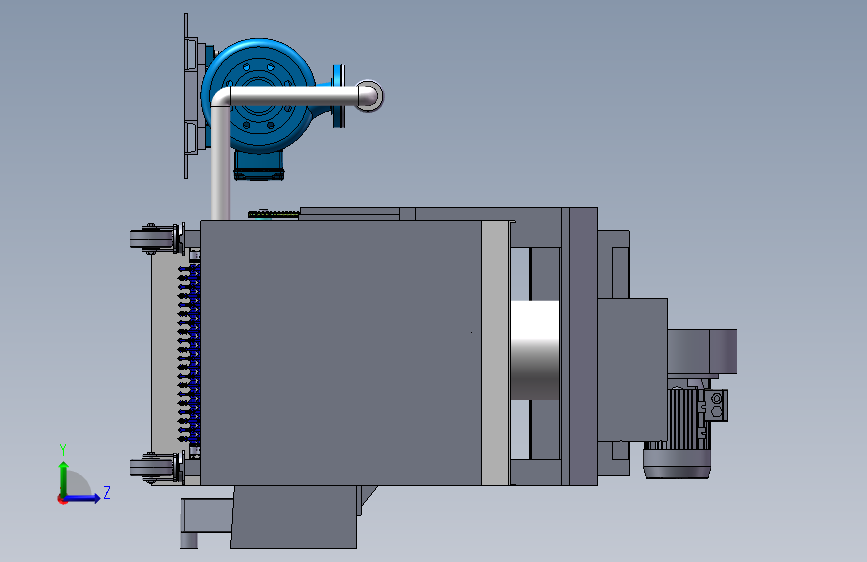Select the round pipe end cap

369,96
